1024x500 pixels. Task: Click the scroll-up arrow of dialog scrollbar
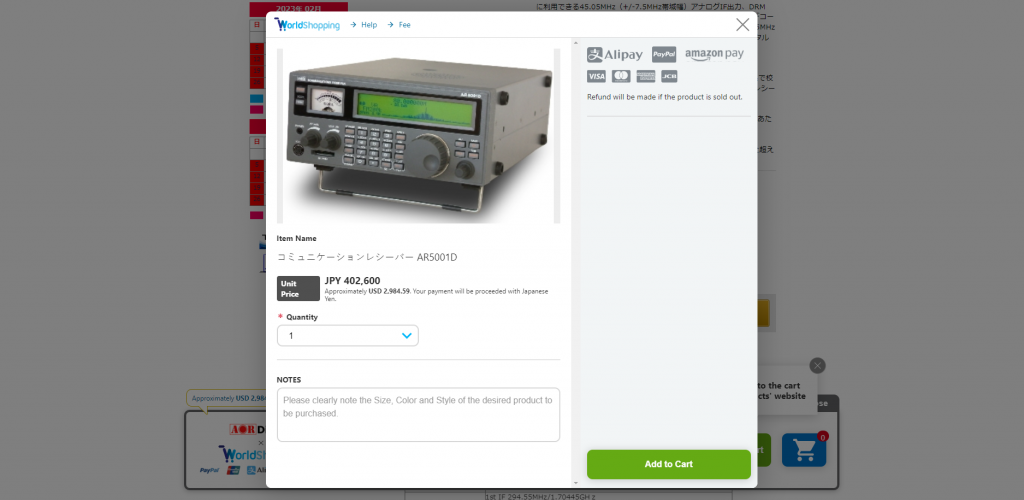(x=575, y=43)
